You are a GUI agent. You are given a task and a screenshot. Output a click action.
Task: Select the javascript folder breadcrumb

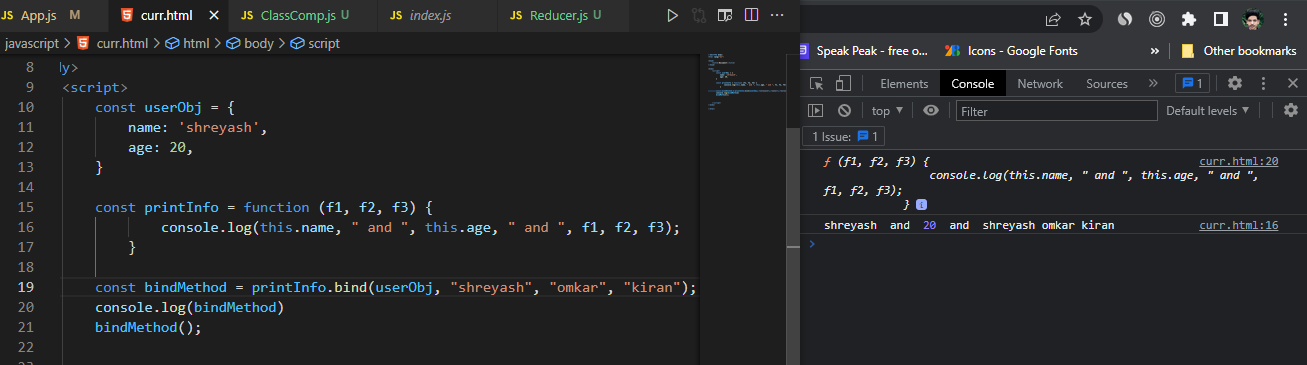point(32,43)
